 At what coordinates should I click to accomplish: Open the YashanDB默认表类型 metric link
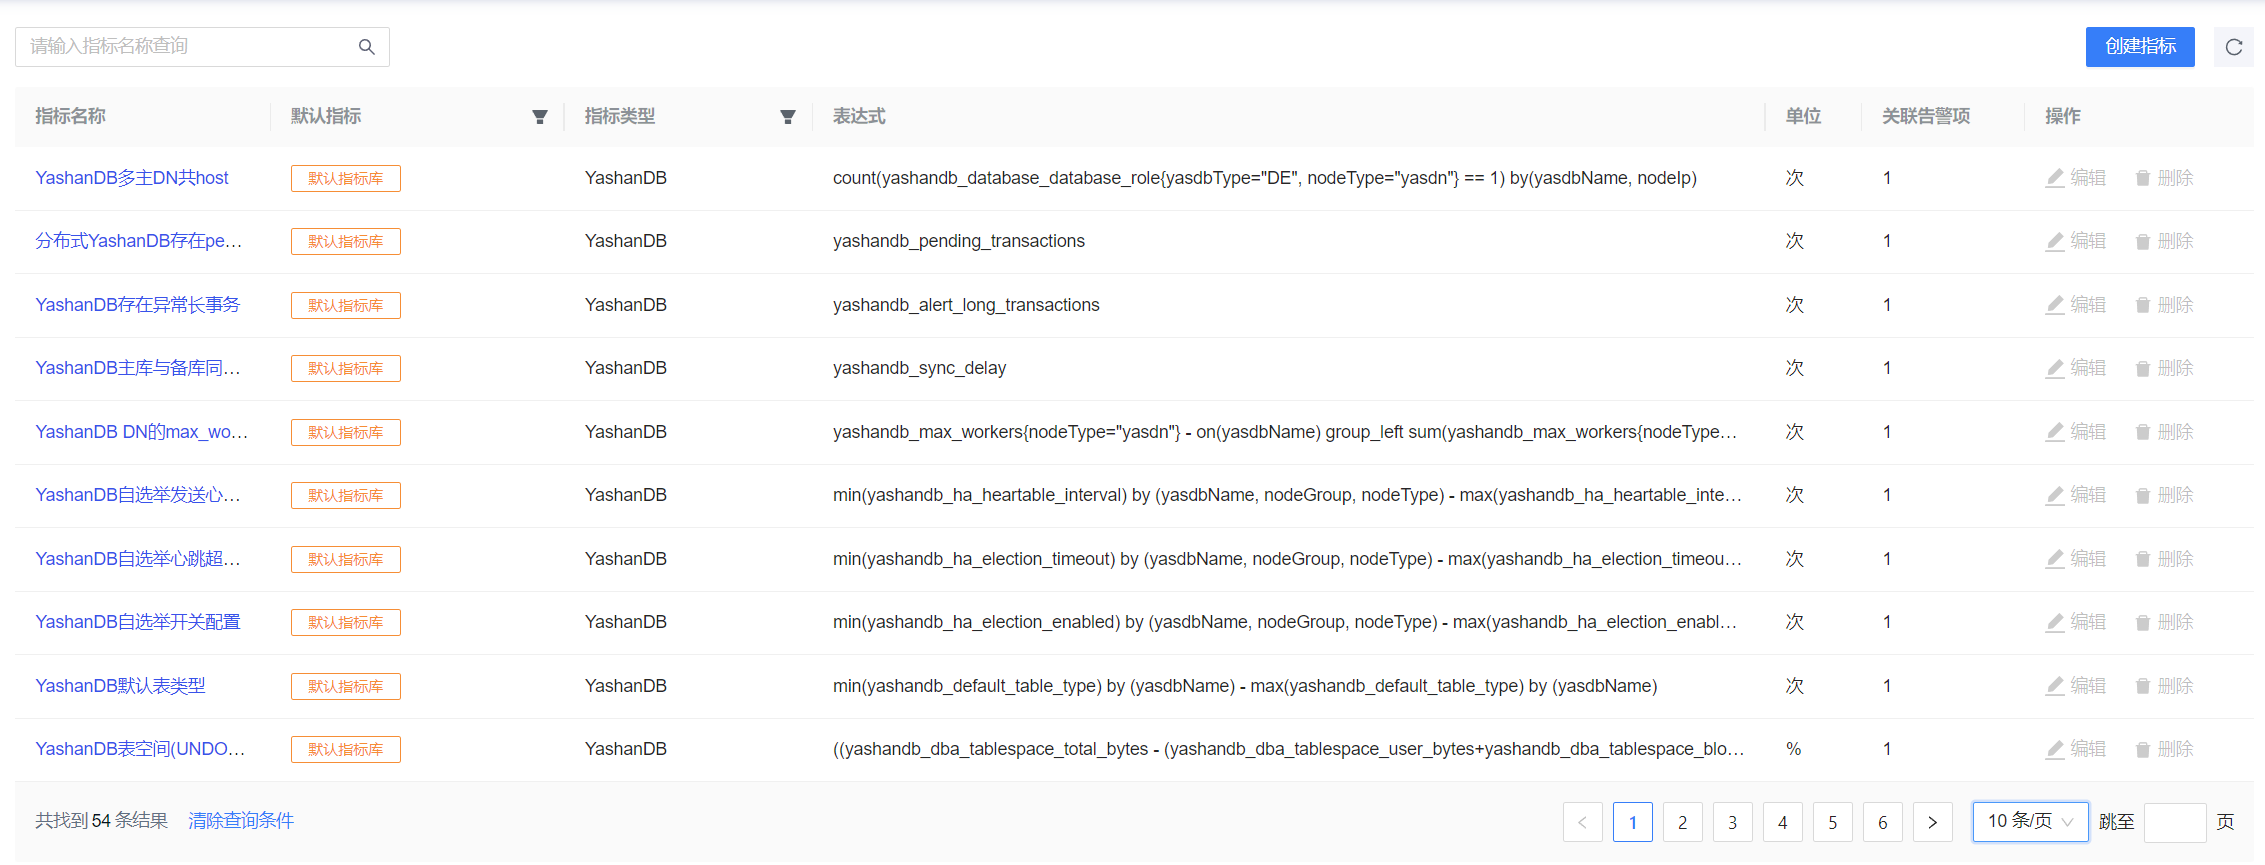120,686
